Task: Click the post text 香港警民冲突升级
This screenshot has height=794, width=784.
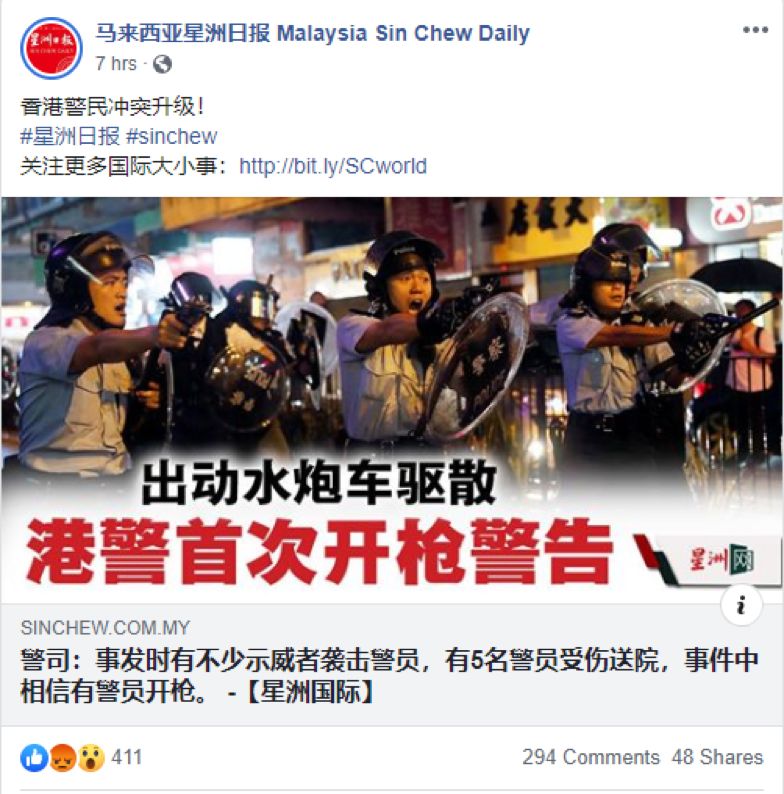Action: [112, 107]
